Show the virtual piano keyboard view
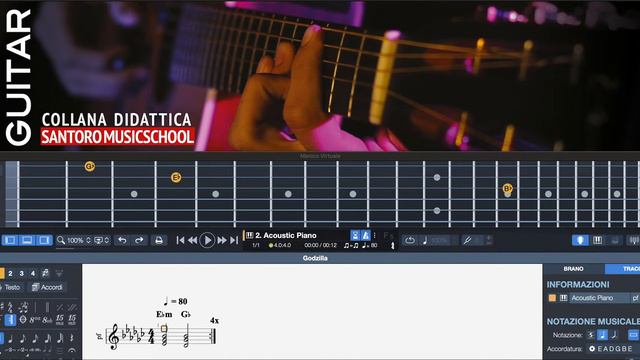 [x=598, y=240]
